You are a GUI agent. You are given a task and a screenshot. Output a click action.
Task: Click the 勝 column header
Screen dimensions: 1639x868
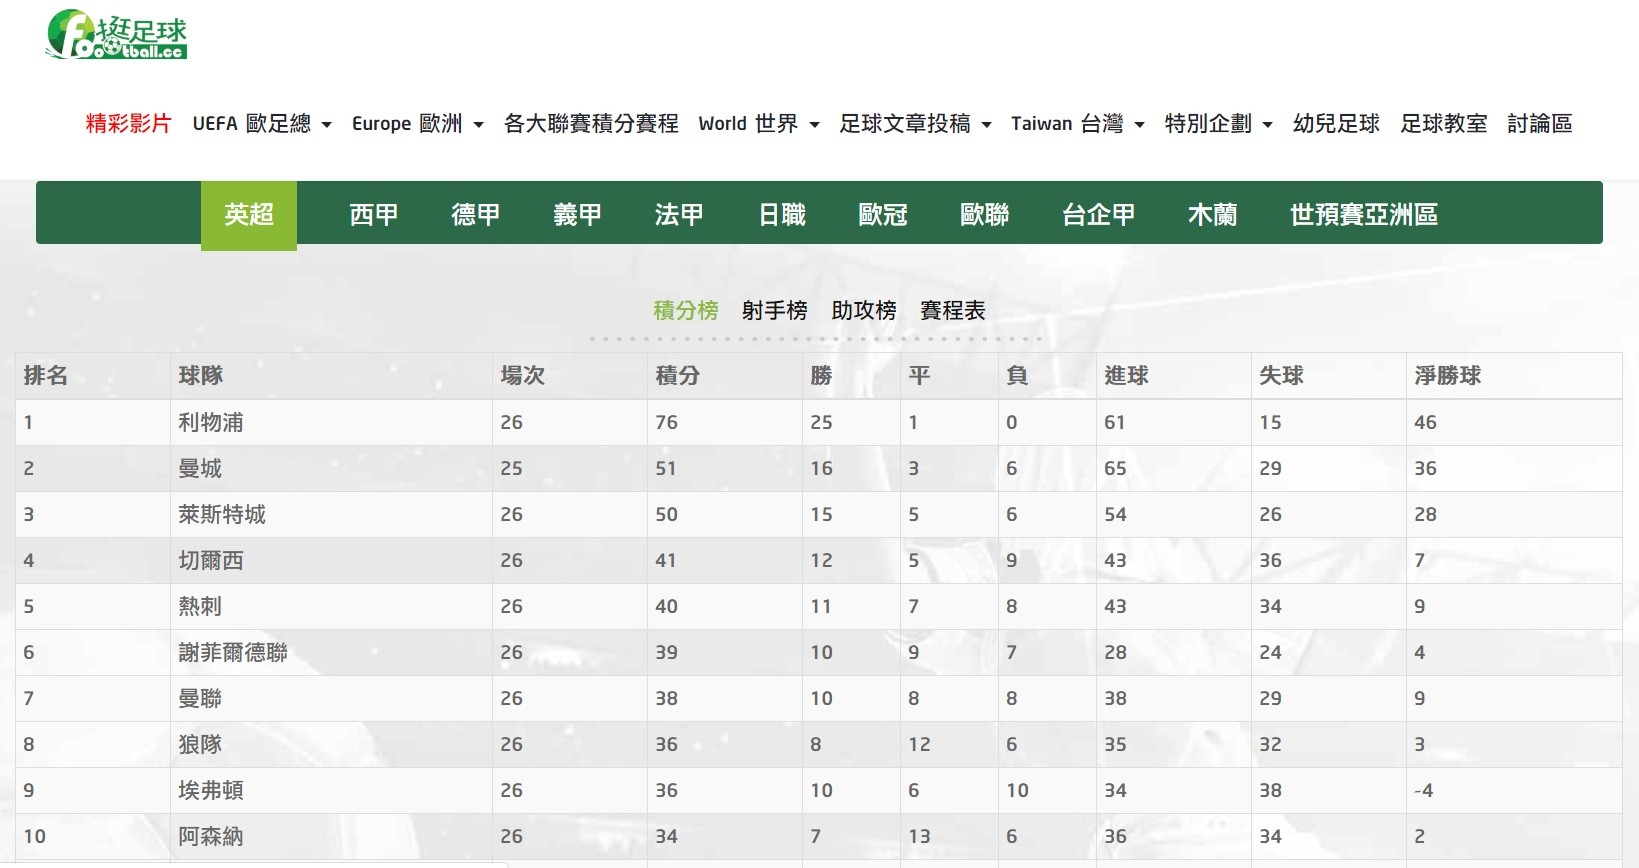pyautogui.click(x=822, y=376)
